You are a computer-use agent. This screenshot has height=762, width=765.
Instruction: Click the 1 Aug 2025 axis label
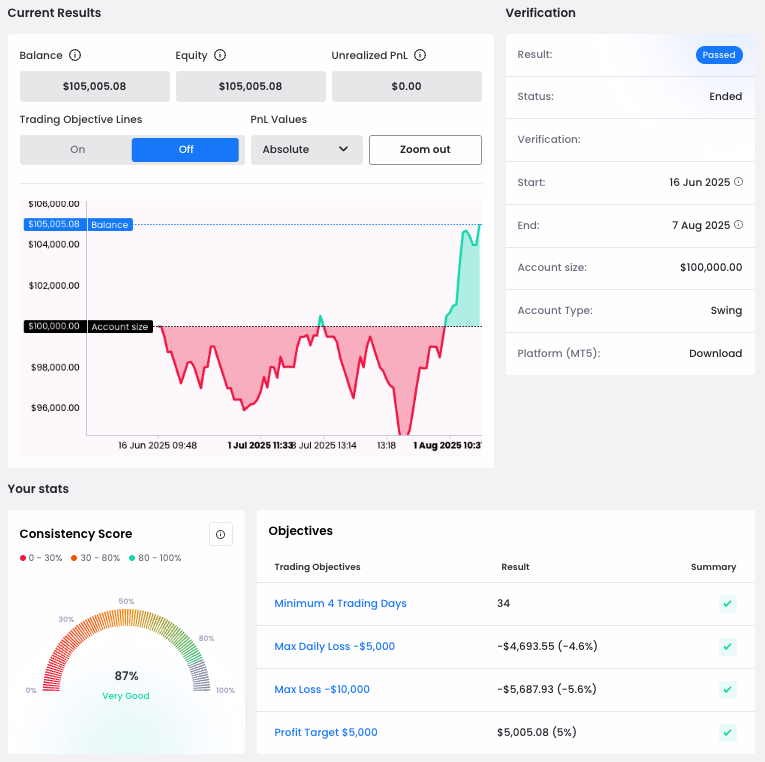point(447,445)
